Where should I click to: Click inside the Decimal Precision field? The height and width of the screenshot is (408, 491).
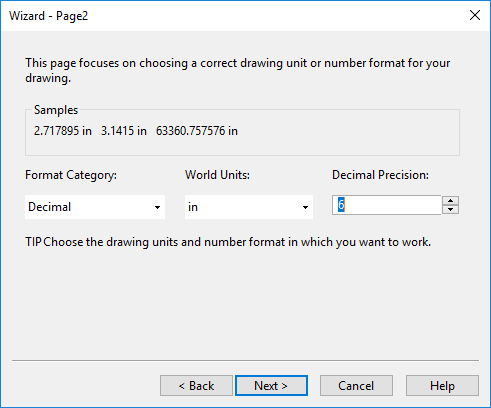[387, 205]
